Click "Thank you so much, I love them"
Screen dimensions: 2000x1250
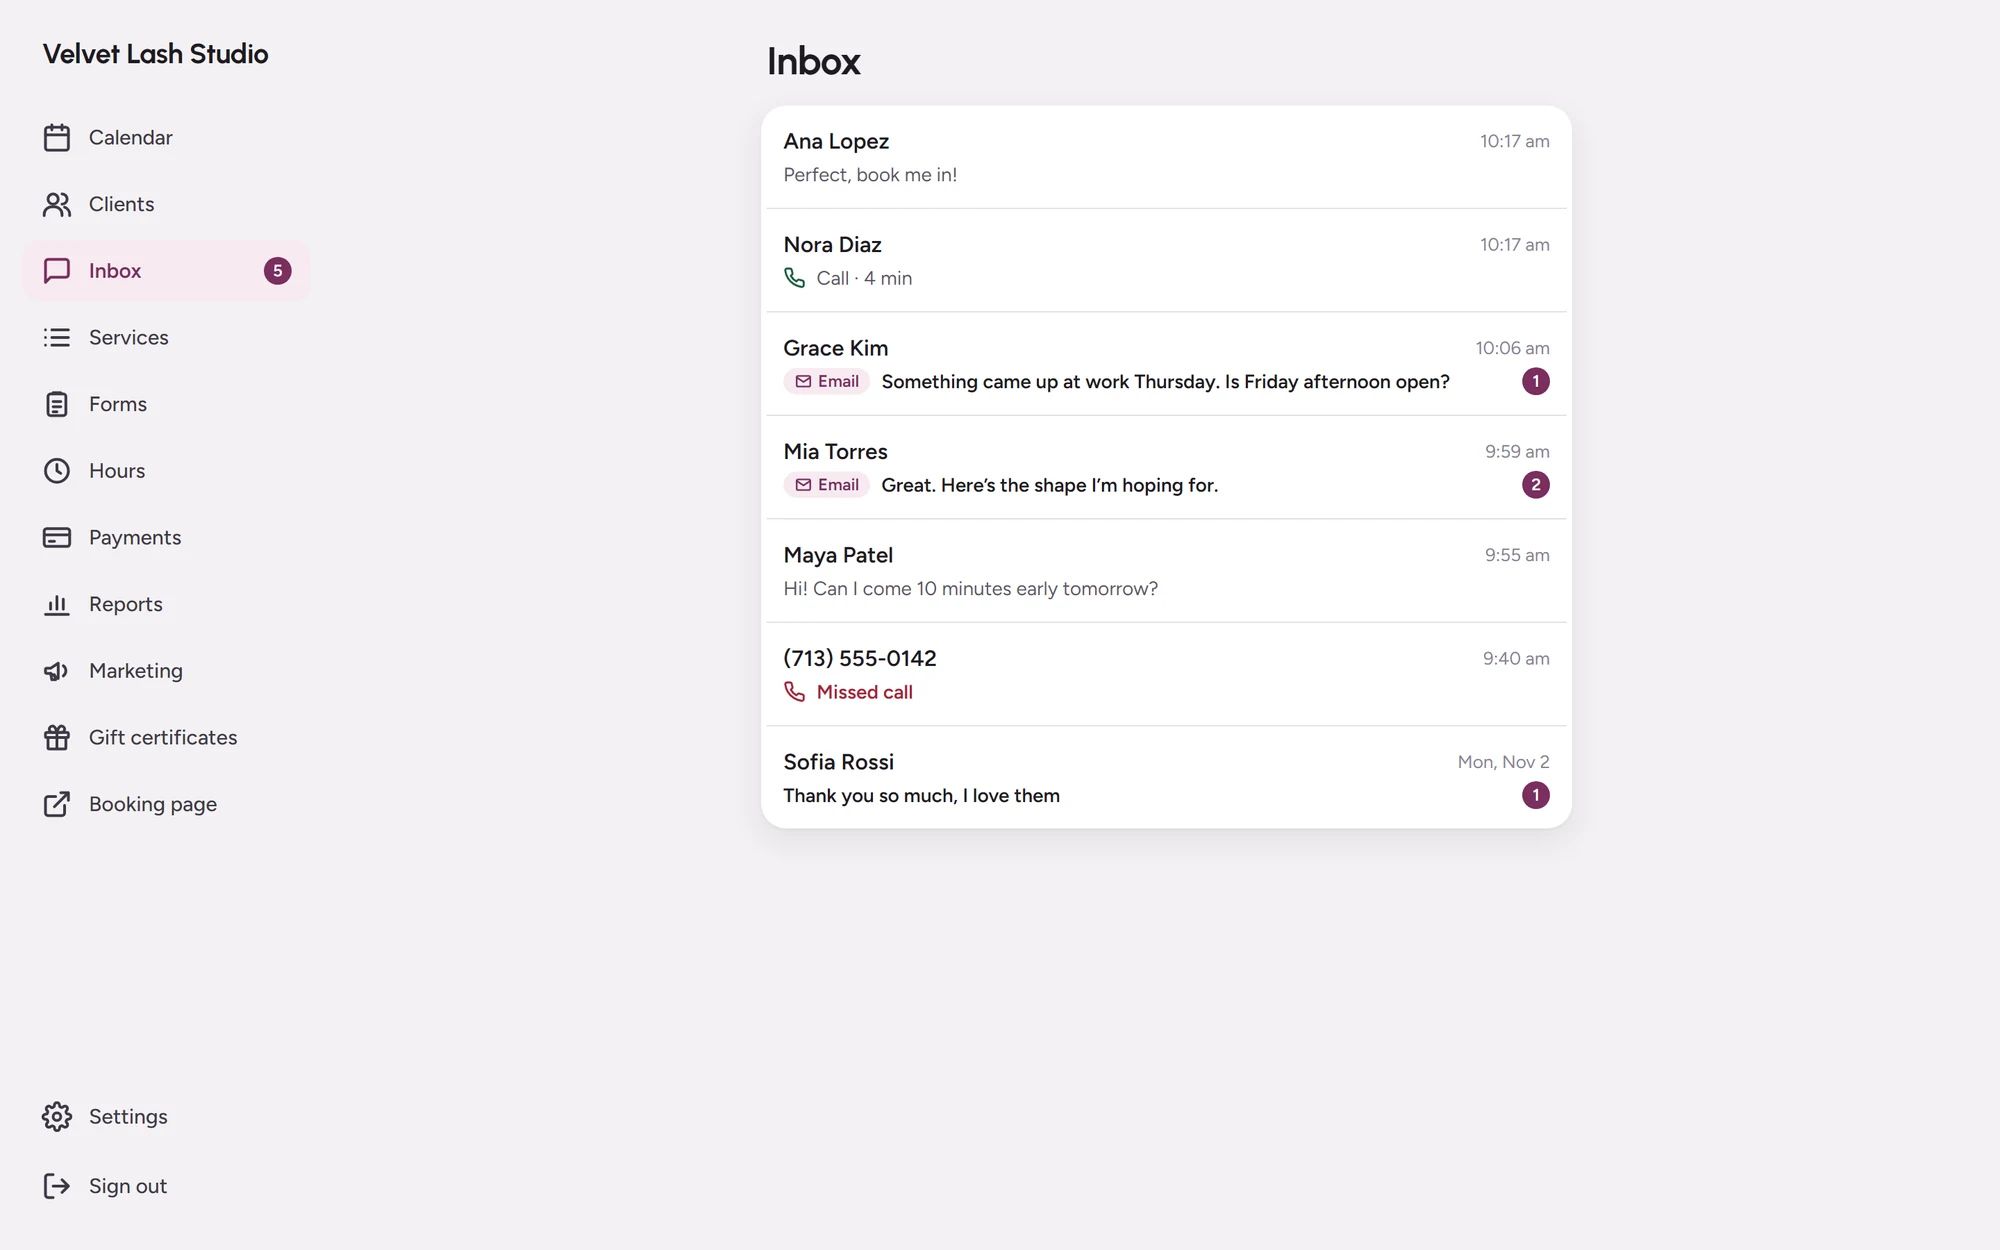921,796
